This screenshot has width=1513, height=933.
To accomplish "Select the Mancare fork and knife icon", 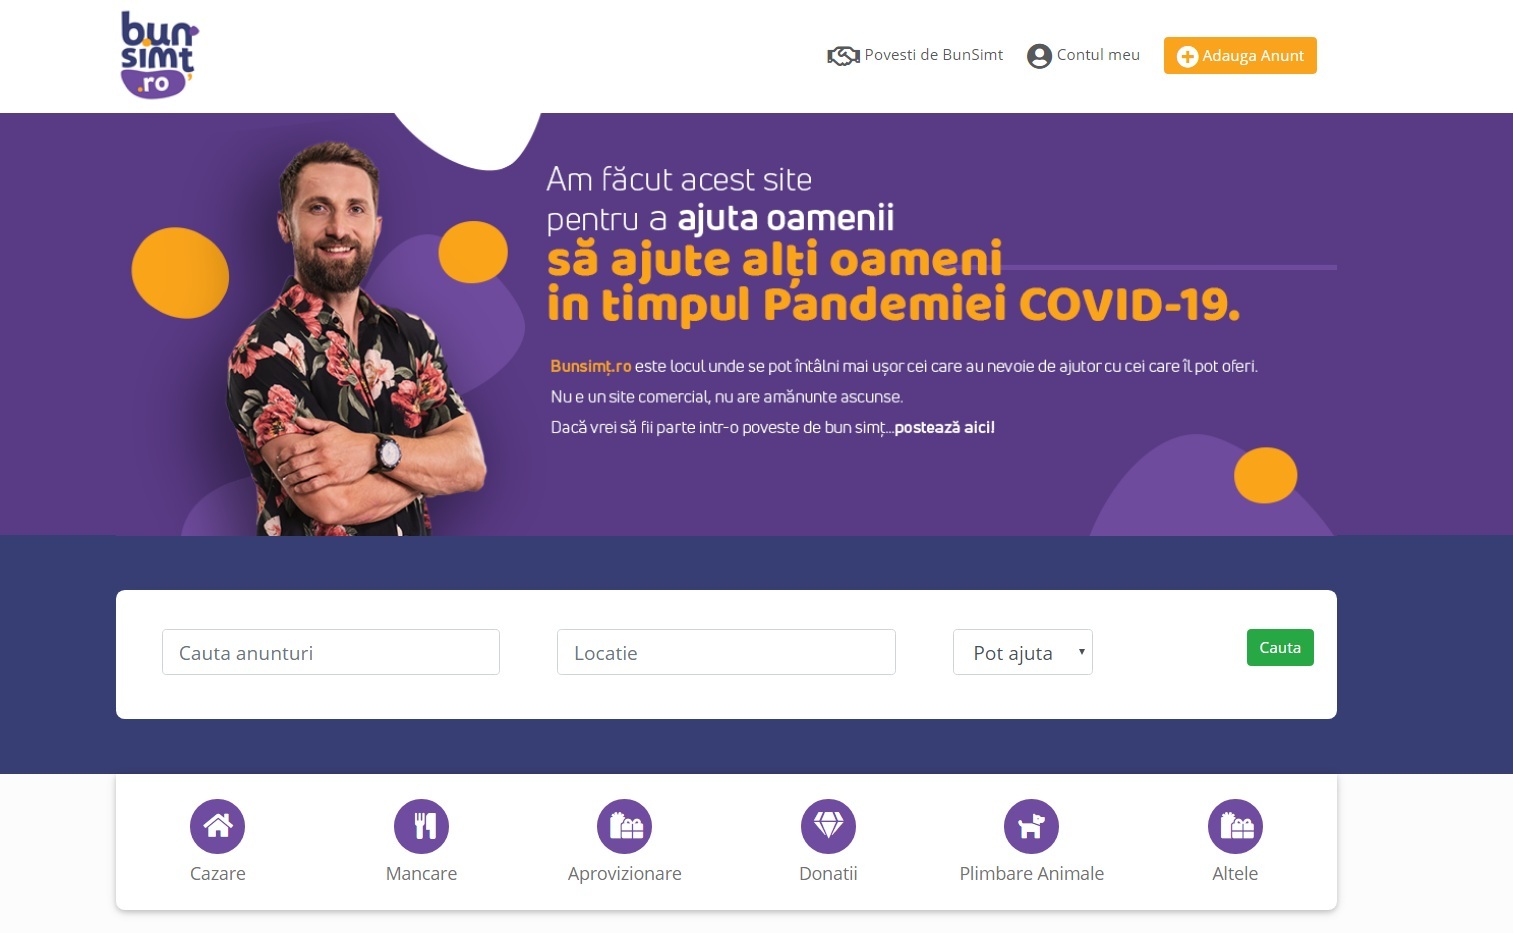I will pos(421,826).
